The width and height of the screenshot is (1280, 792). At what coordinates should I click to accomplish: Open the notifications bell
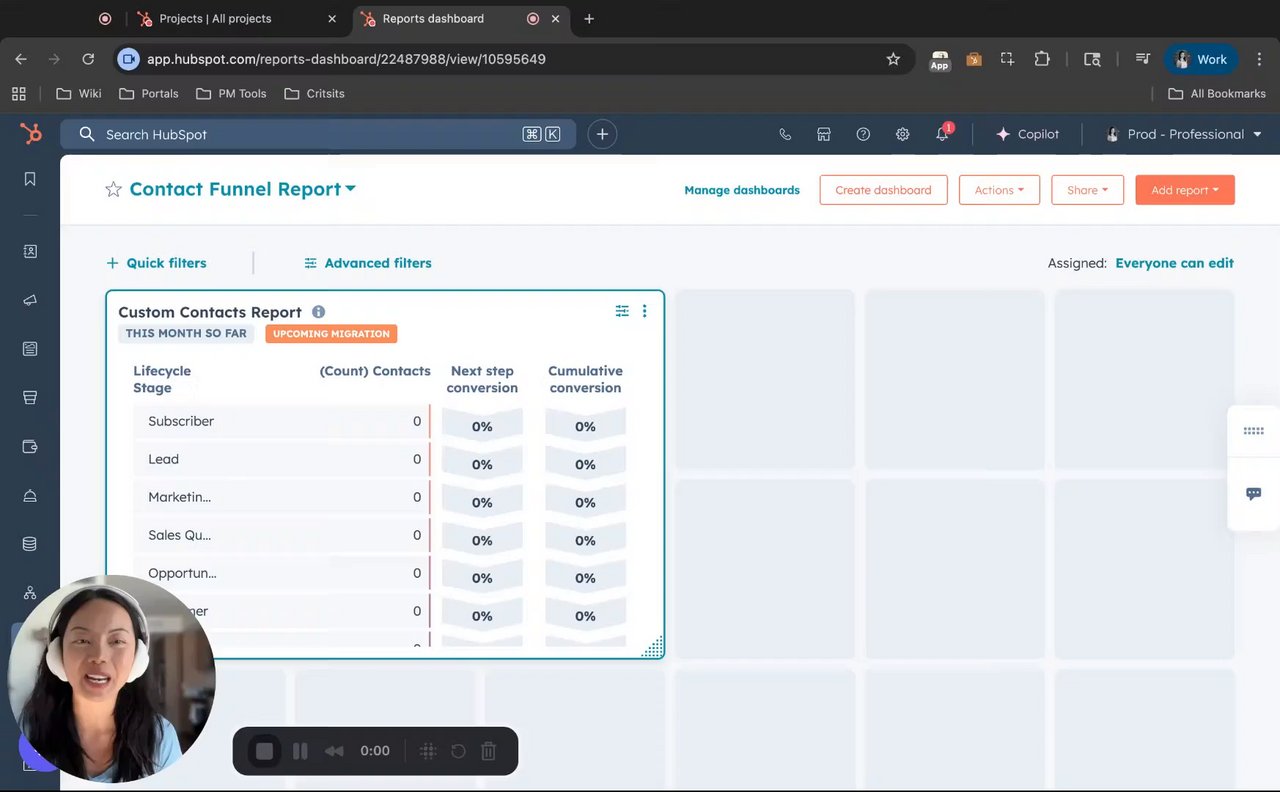pos(942,134)
